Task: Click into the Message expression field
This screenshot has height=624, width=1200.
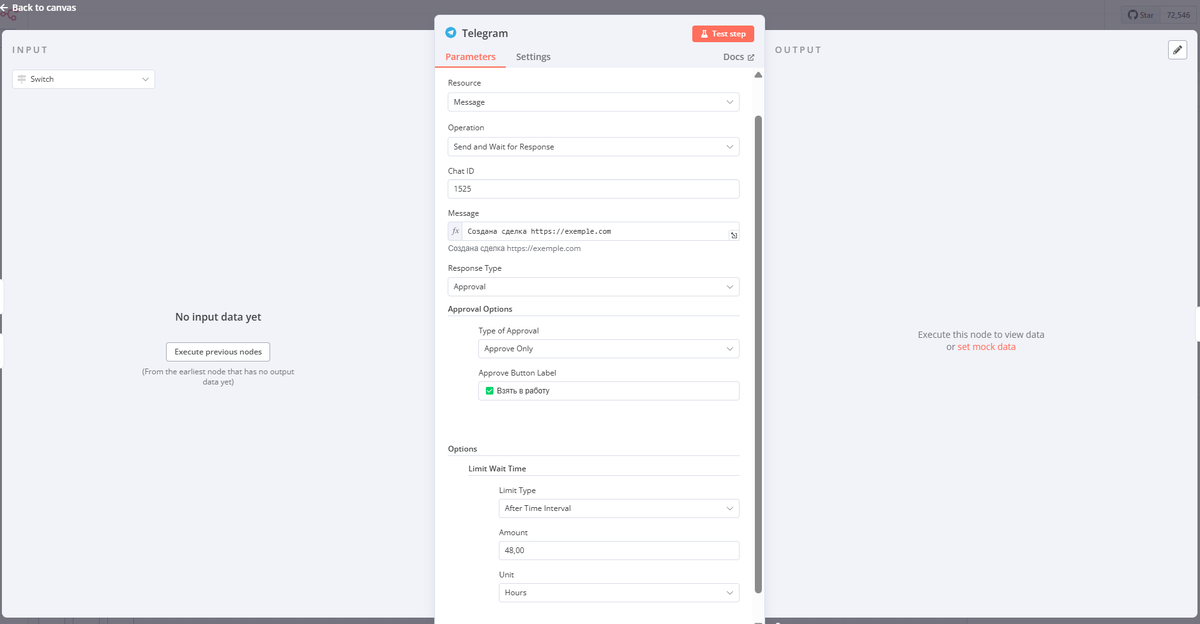Action: pyautogui.click(x=594, y=231)
